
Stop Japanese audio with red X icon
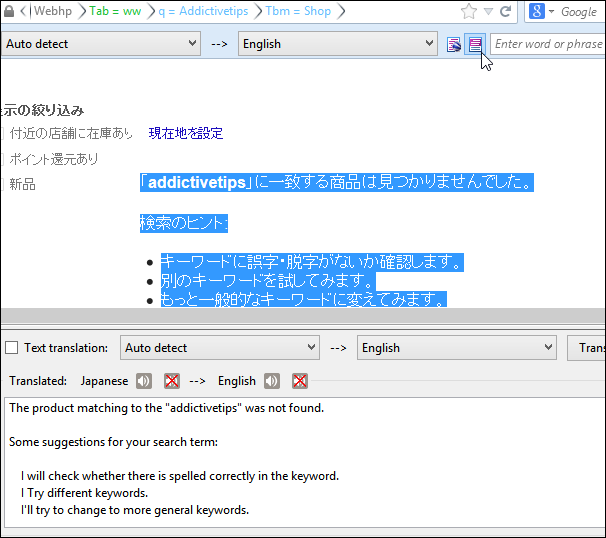[172, 381]
